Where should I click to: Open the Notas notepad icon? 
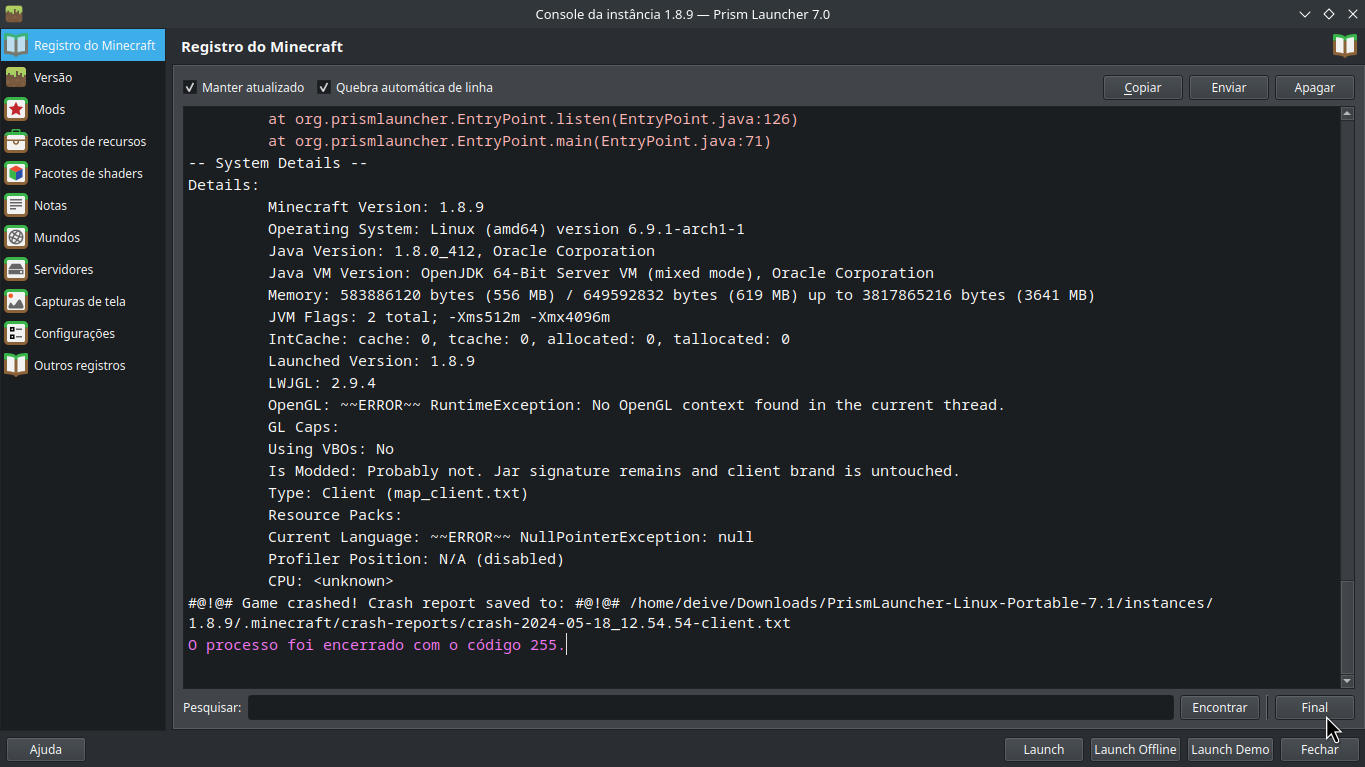16,205
